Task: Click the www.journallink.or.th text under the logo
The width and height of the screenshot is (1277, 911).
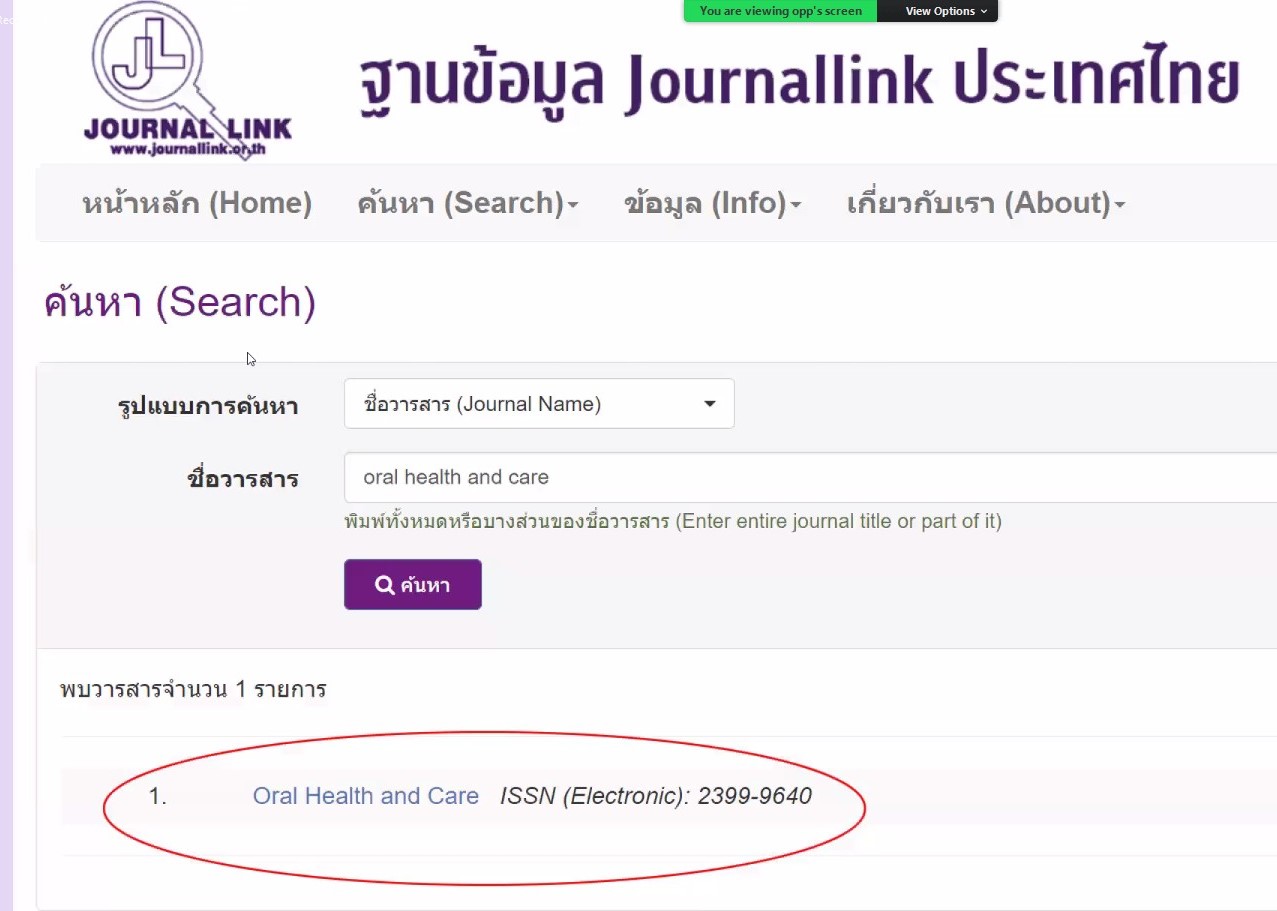Action: pyautogui.click(x=190, y=146)
